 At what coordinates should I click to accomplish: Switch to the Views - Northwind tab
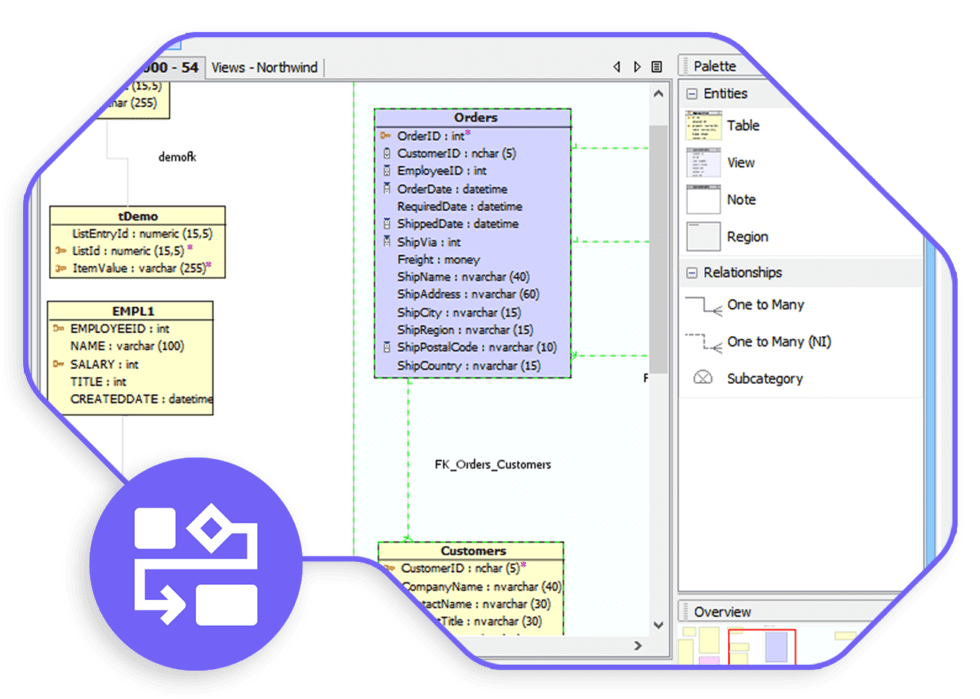(265, 67)
